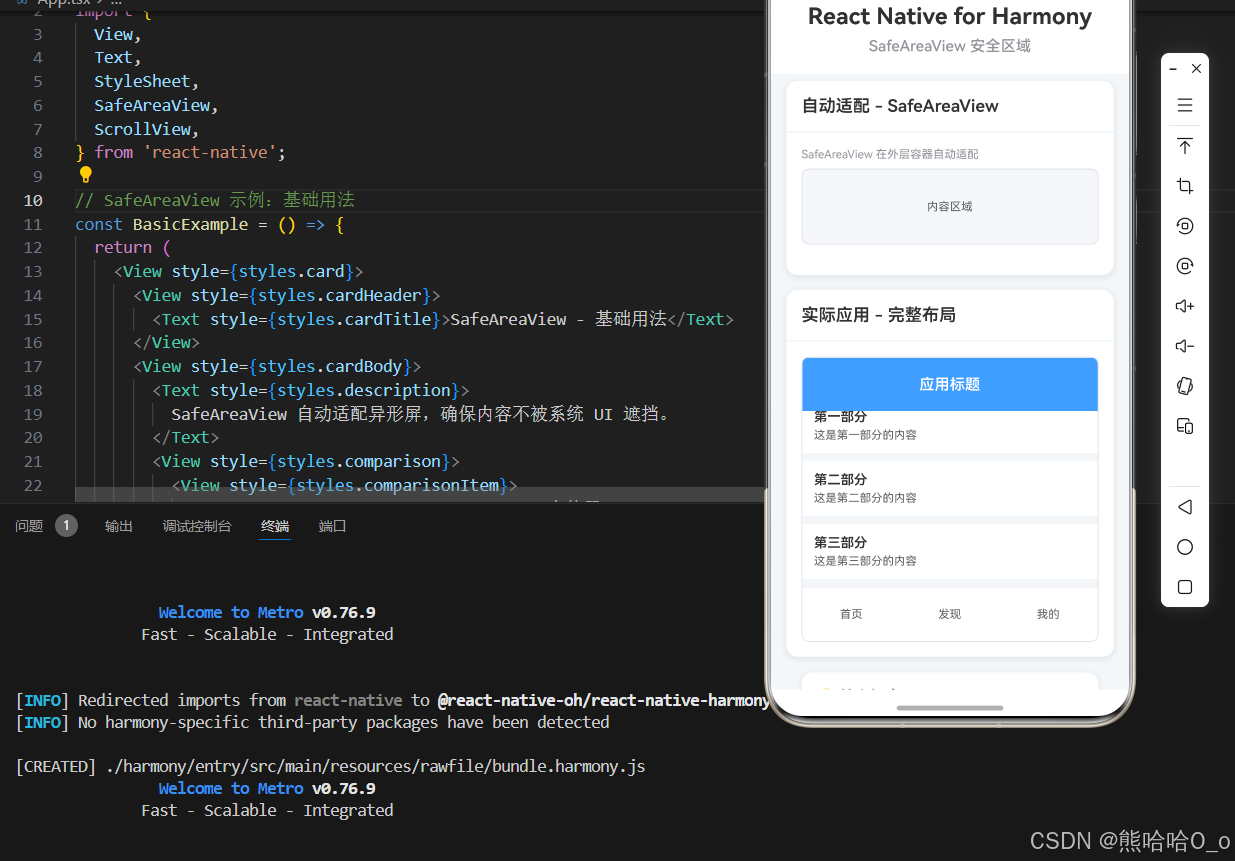The image size is (1235, 861).
Task: Switch to the 调试控制台 panel tab
Action: click(197, 526)
